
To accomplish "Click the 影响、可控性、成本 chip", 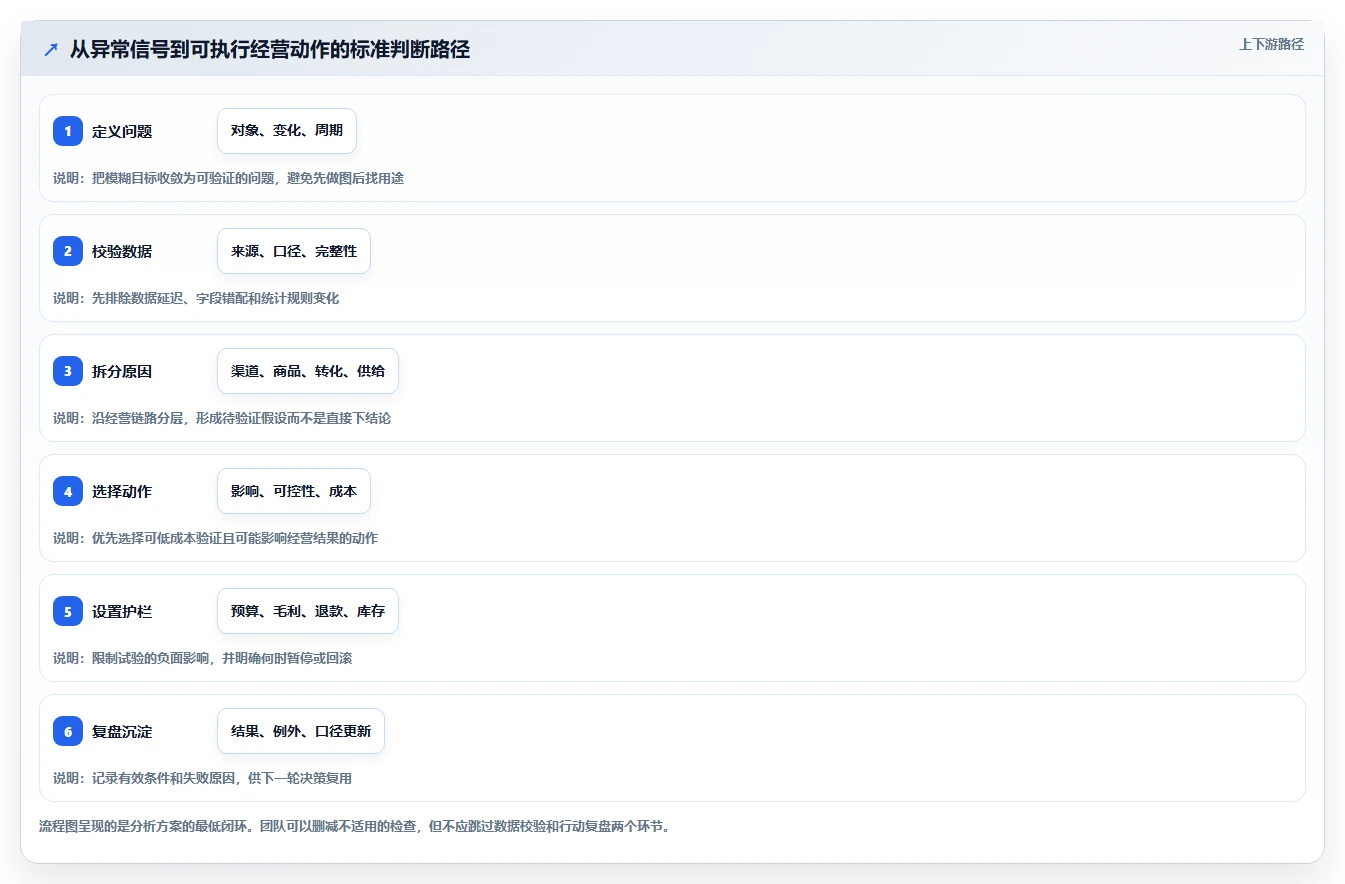I will tap(294, 491).
